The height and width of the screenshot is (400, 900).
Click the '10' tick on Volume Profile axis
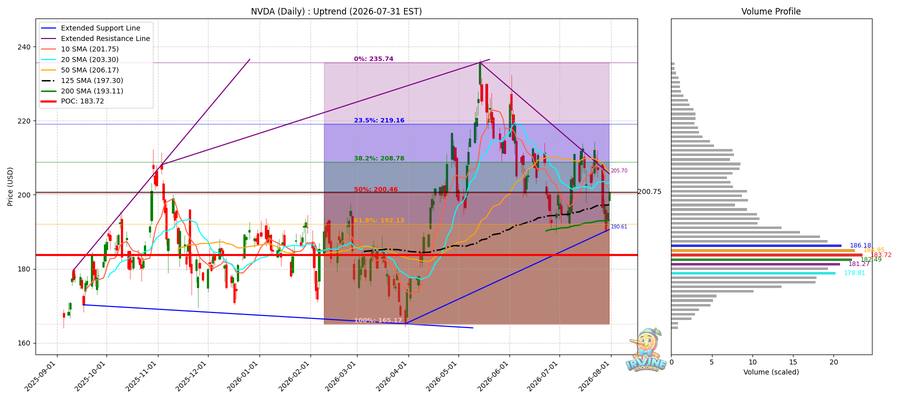(752, 362)
